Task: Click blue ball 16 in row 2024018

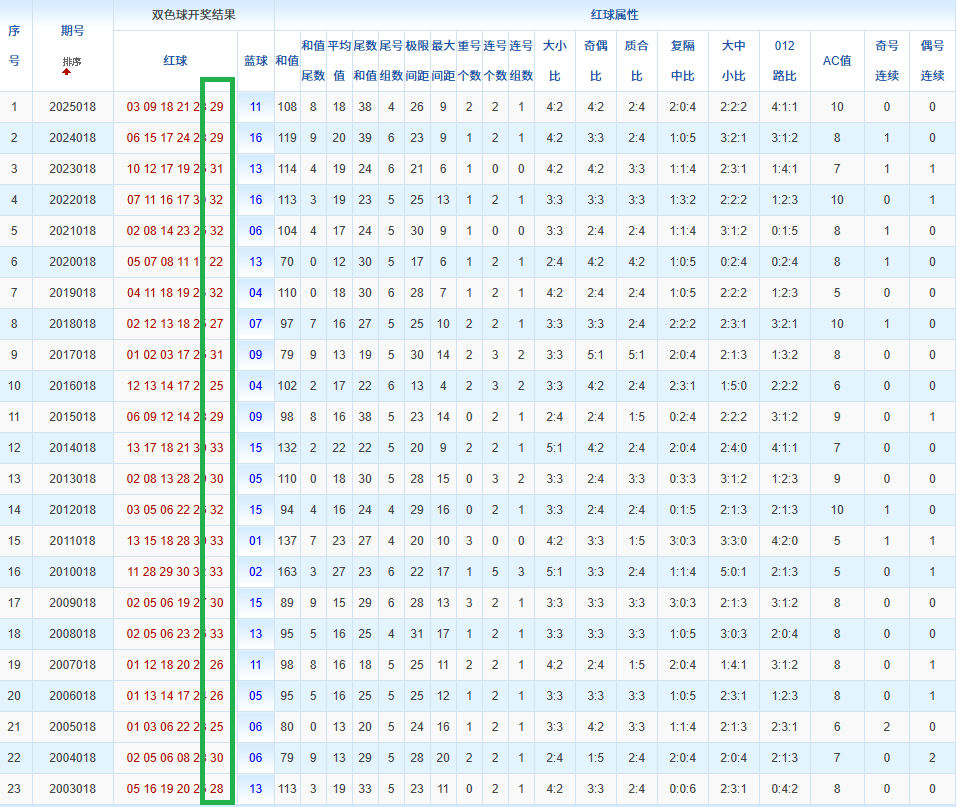Action: [256, 138]
